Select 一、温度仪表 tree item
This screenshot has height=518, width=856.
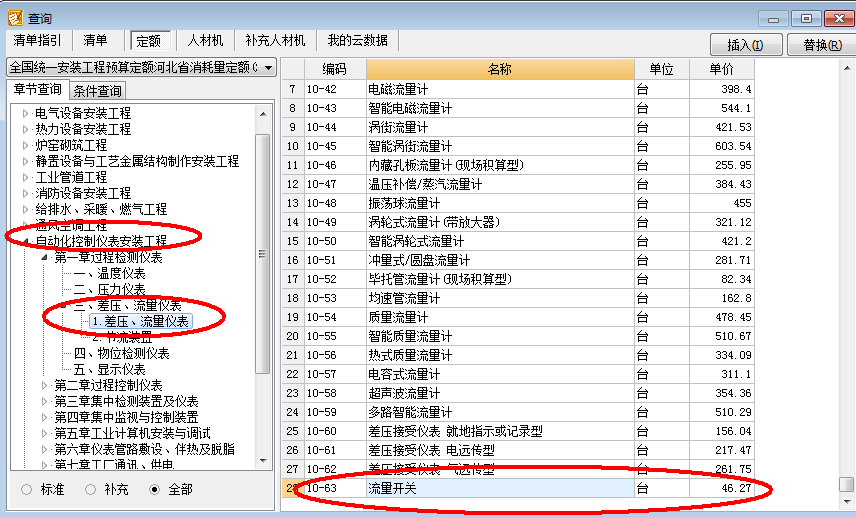[109, 273]
